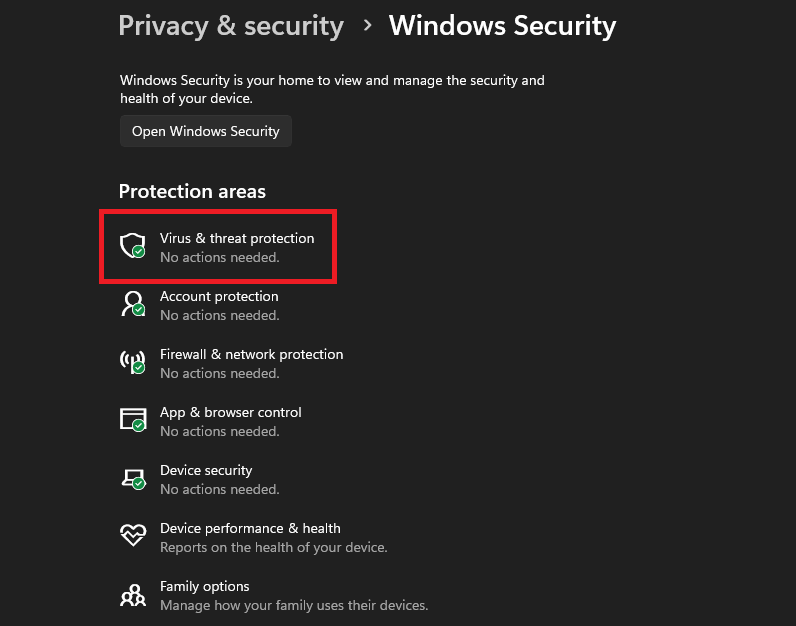The image size is (796, 626).
Task: Click the Windows Security page title
Action: 502,26
